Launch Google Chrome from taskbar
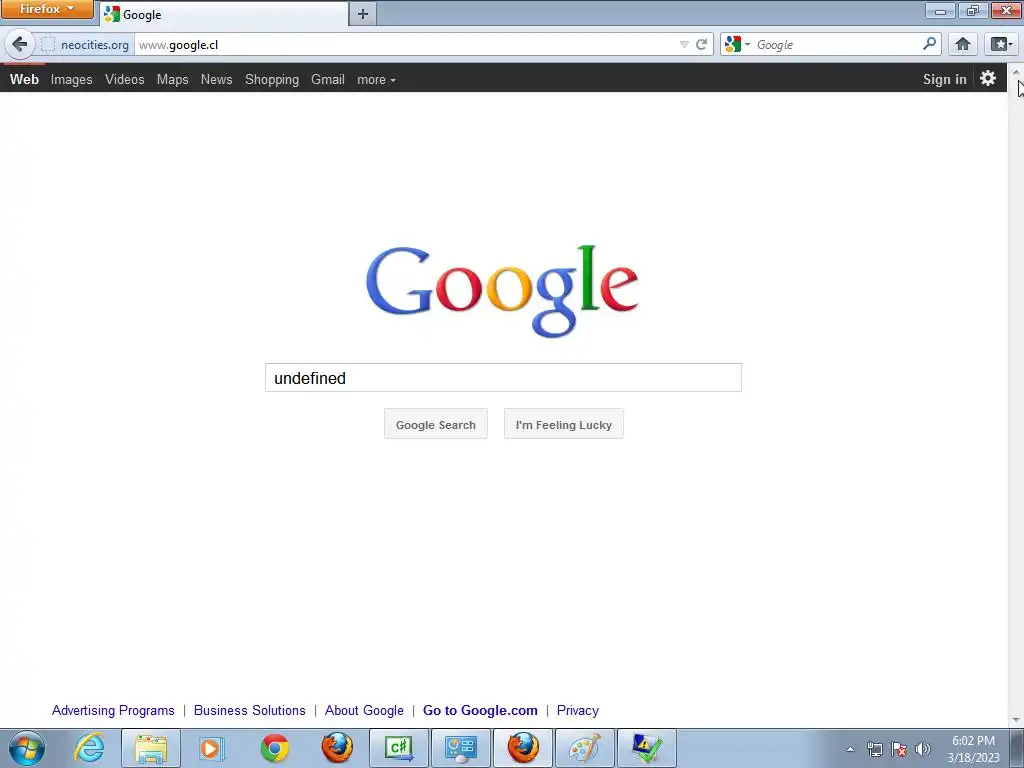 coord(274,748)
